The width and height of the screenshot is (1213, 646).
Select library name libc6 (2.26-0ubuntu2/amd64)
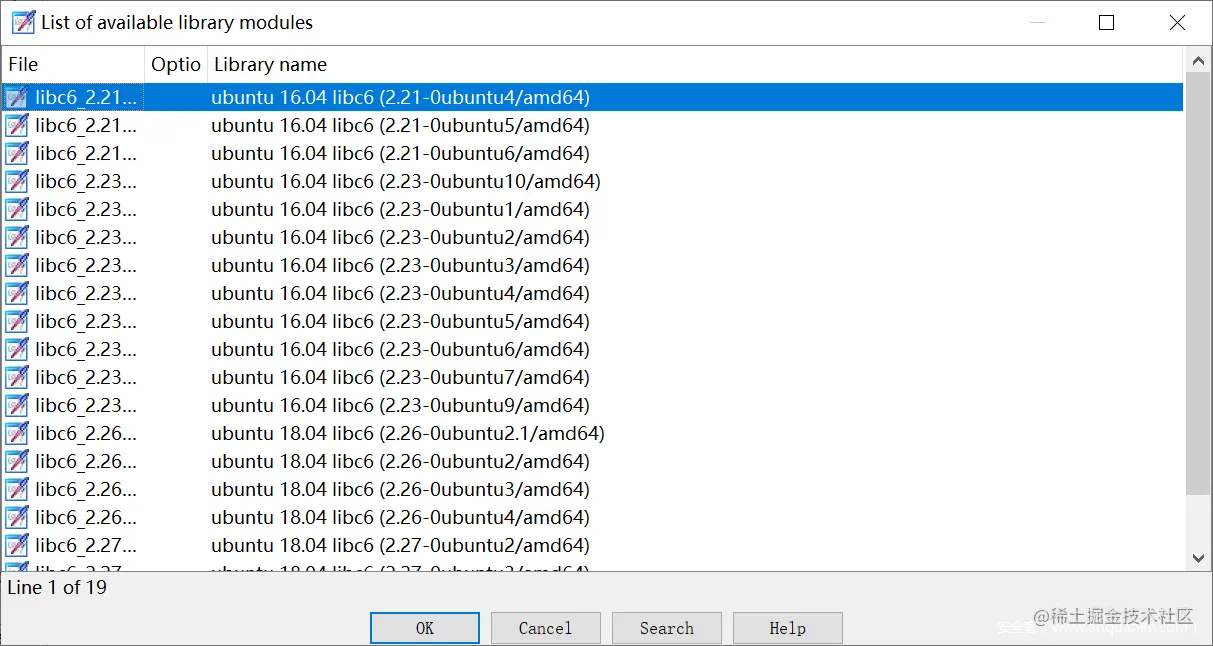400,462
